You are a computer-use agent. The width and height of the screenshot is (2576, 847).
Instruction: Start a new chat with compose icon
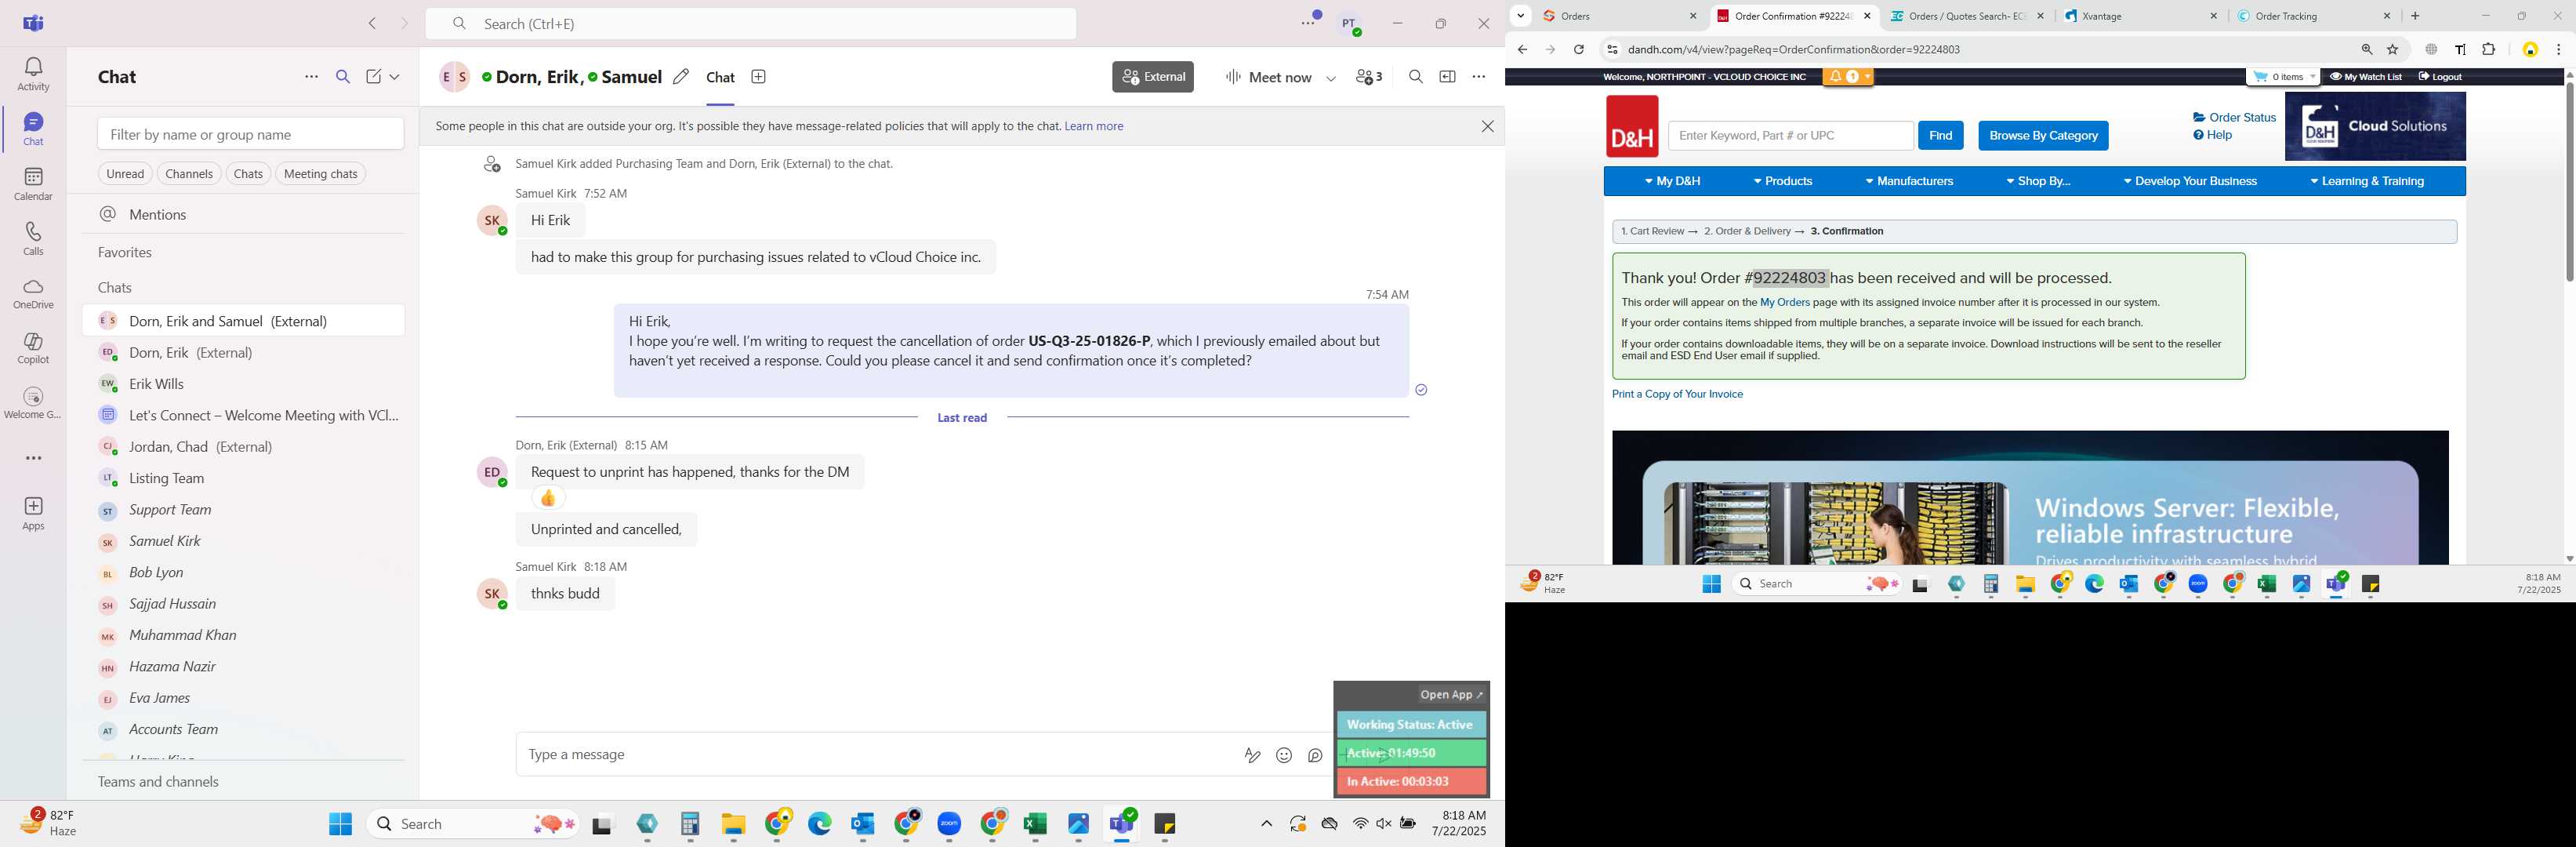coord(373,77)
